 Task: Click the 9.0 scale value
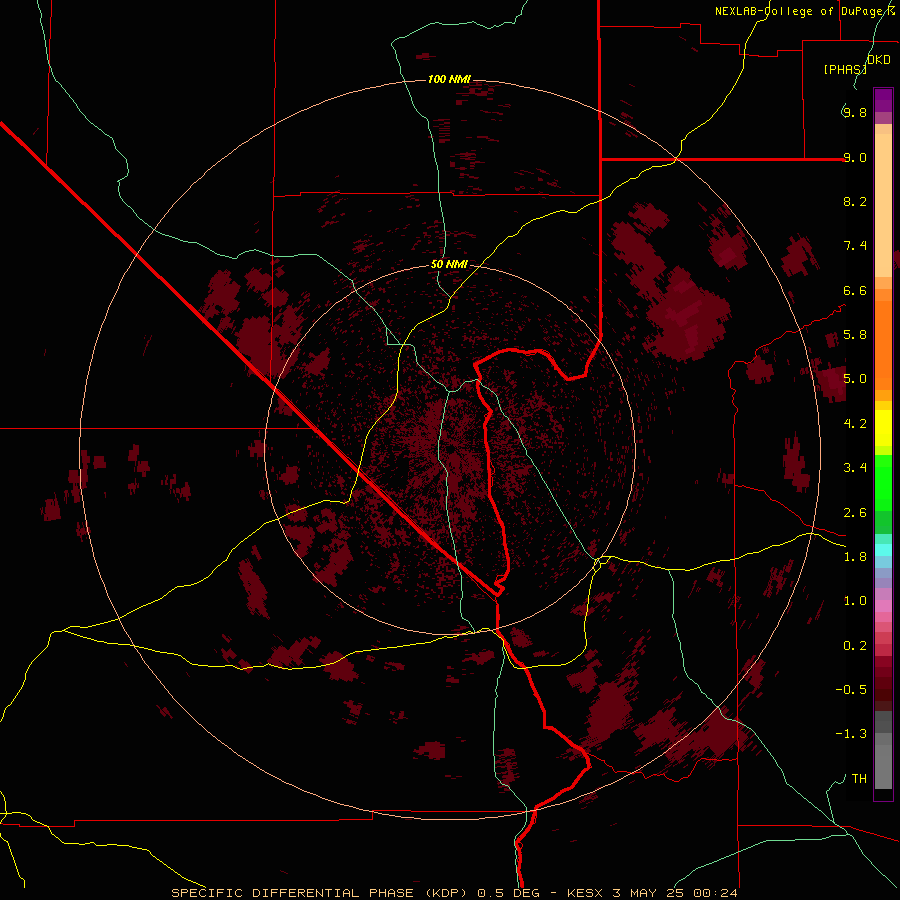click(855, 157)
